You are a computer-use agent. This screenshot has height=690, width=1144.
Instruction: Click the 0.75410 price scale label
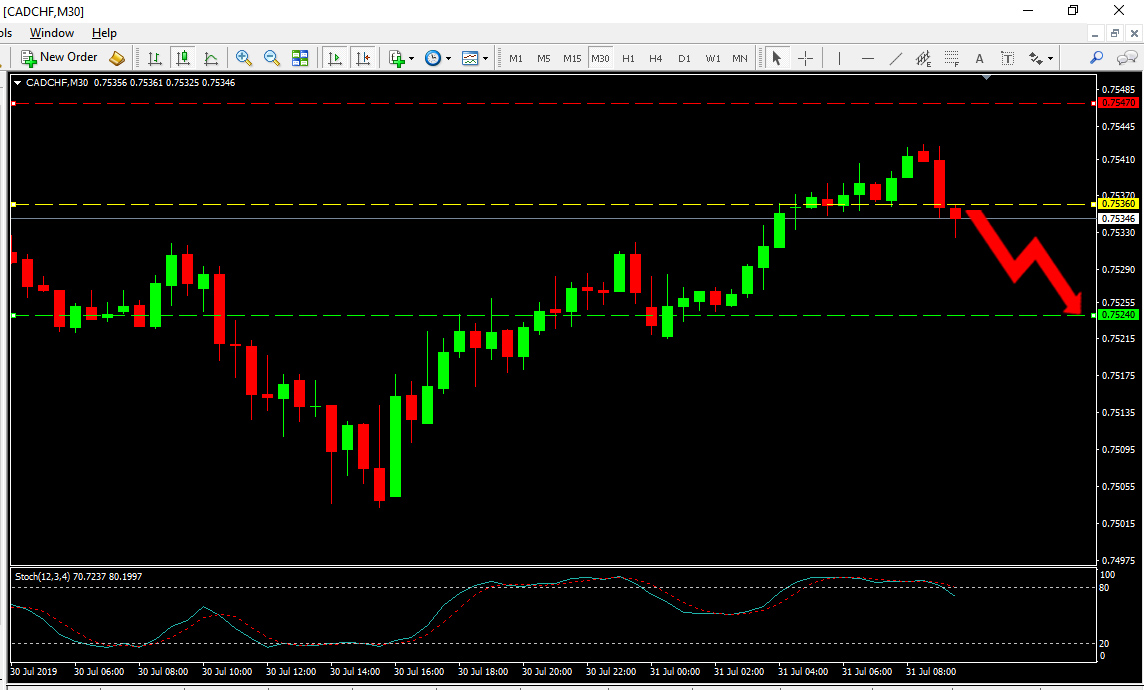coord(1118,159)
